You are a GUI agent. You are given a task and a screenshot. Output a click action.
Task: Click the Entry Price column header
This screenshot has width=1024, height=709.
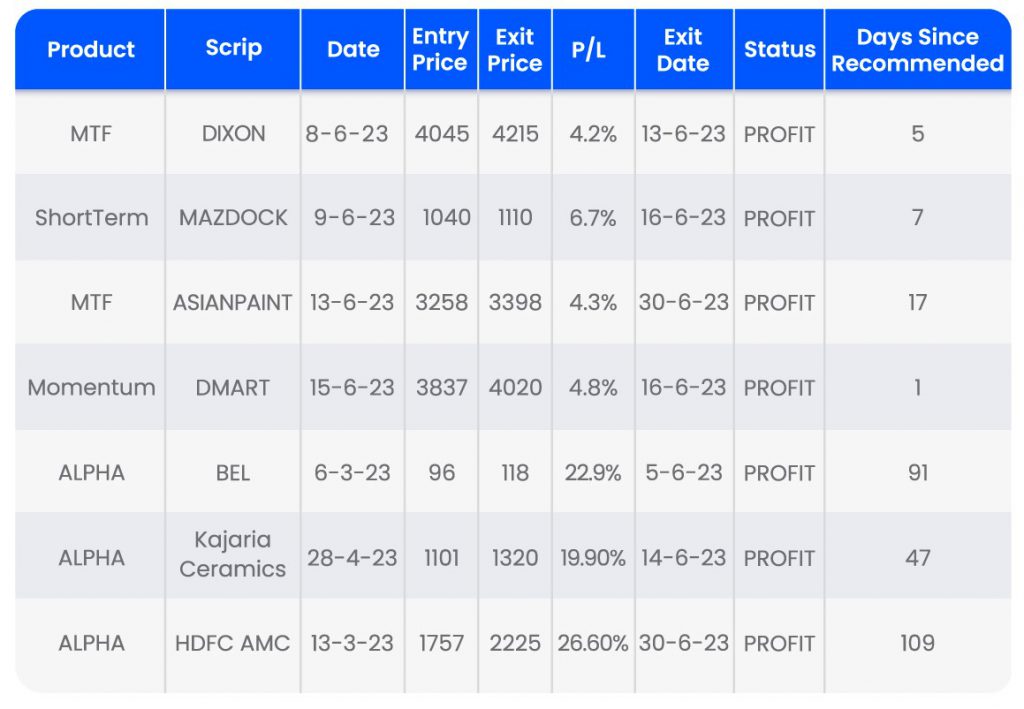pyautogui.click(x=440, y=49)
